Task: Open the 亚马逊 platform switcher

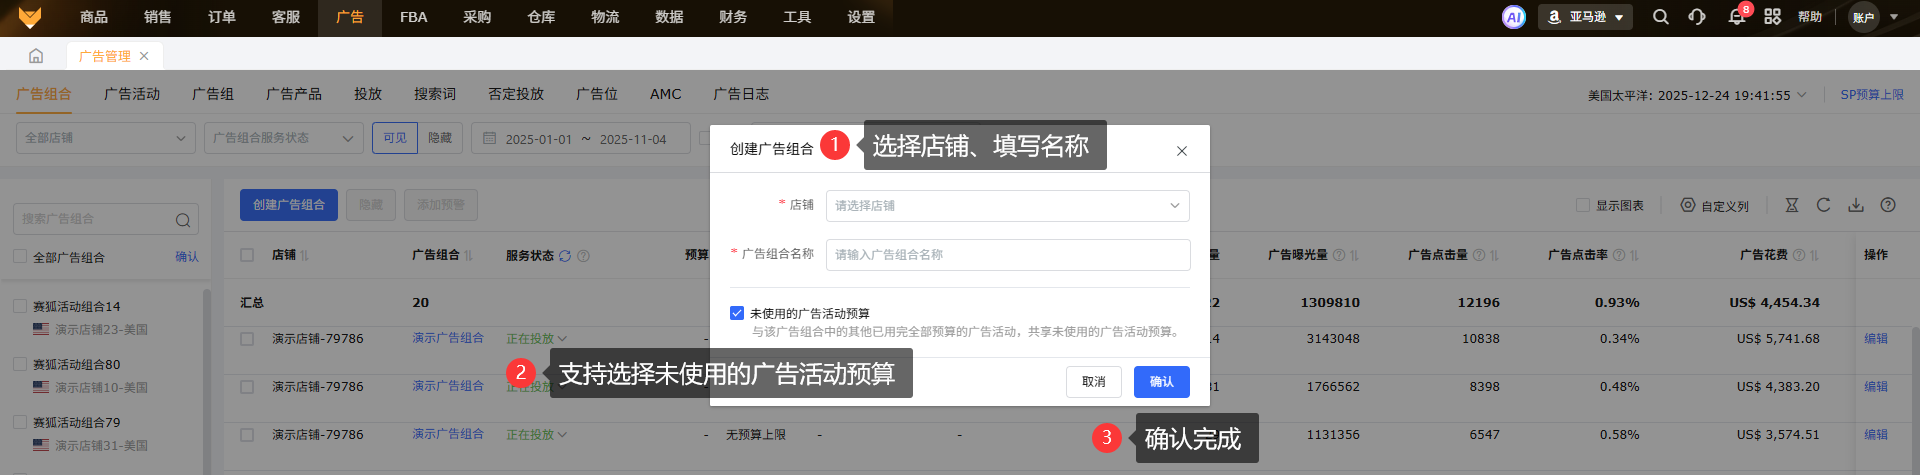Action: (x=1585, y=17)
